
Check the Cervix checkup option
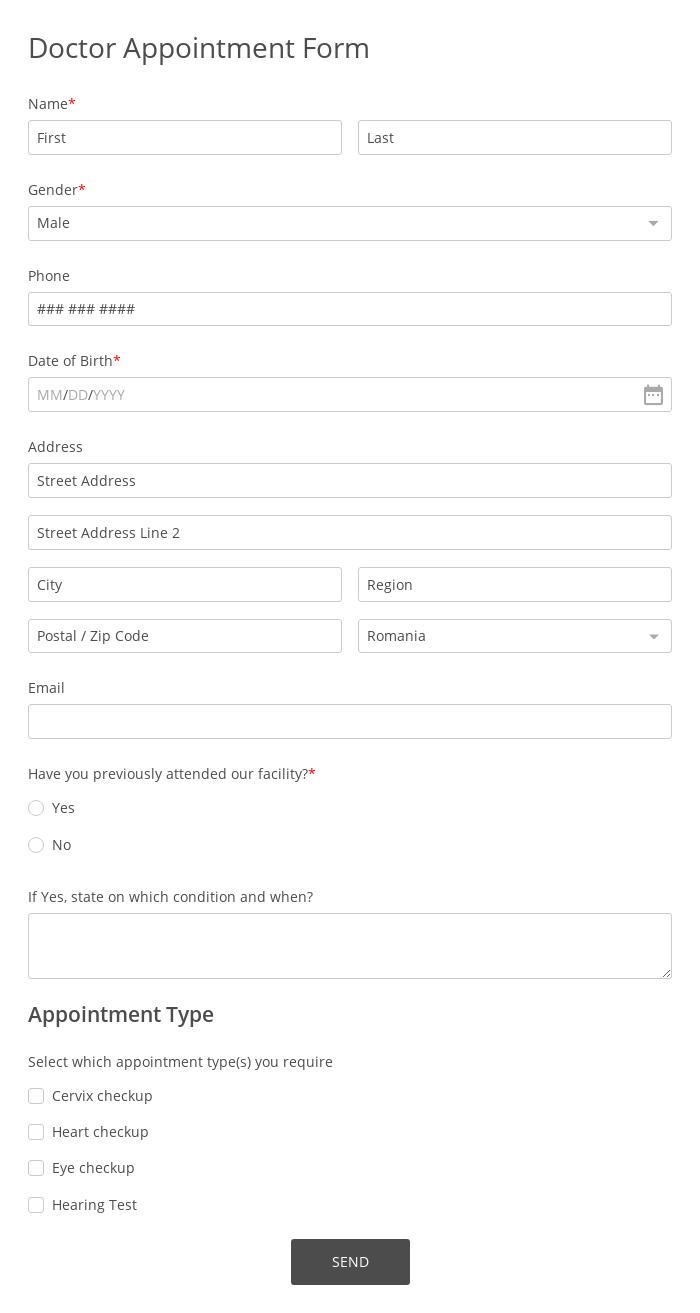tap(36, 1096)
